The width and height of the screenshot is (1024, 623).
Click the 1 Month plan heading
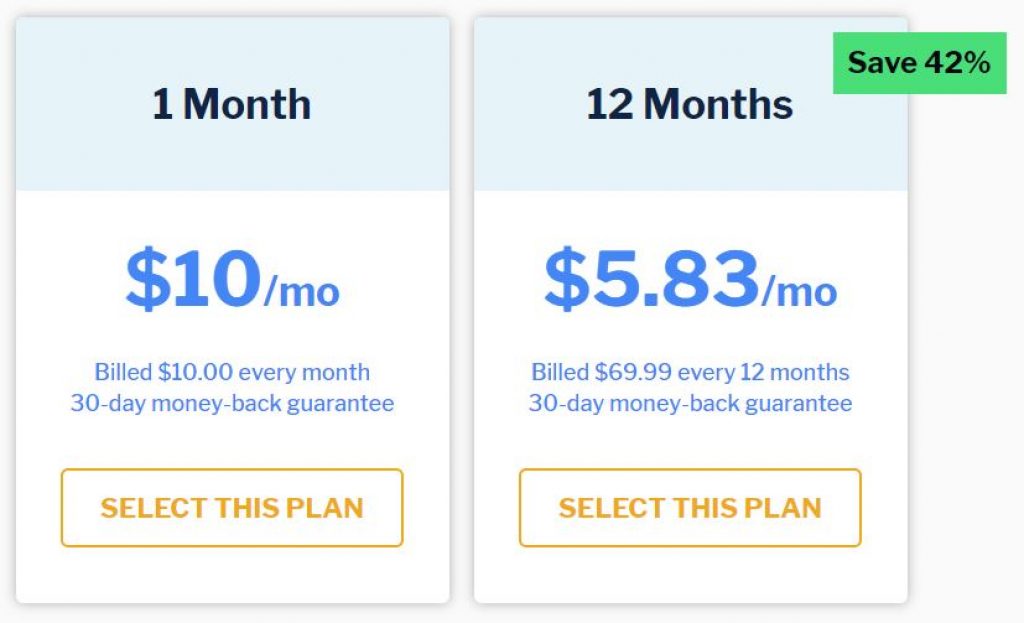[232, 104]
